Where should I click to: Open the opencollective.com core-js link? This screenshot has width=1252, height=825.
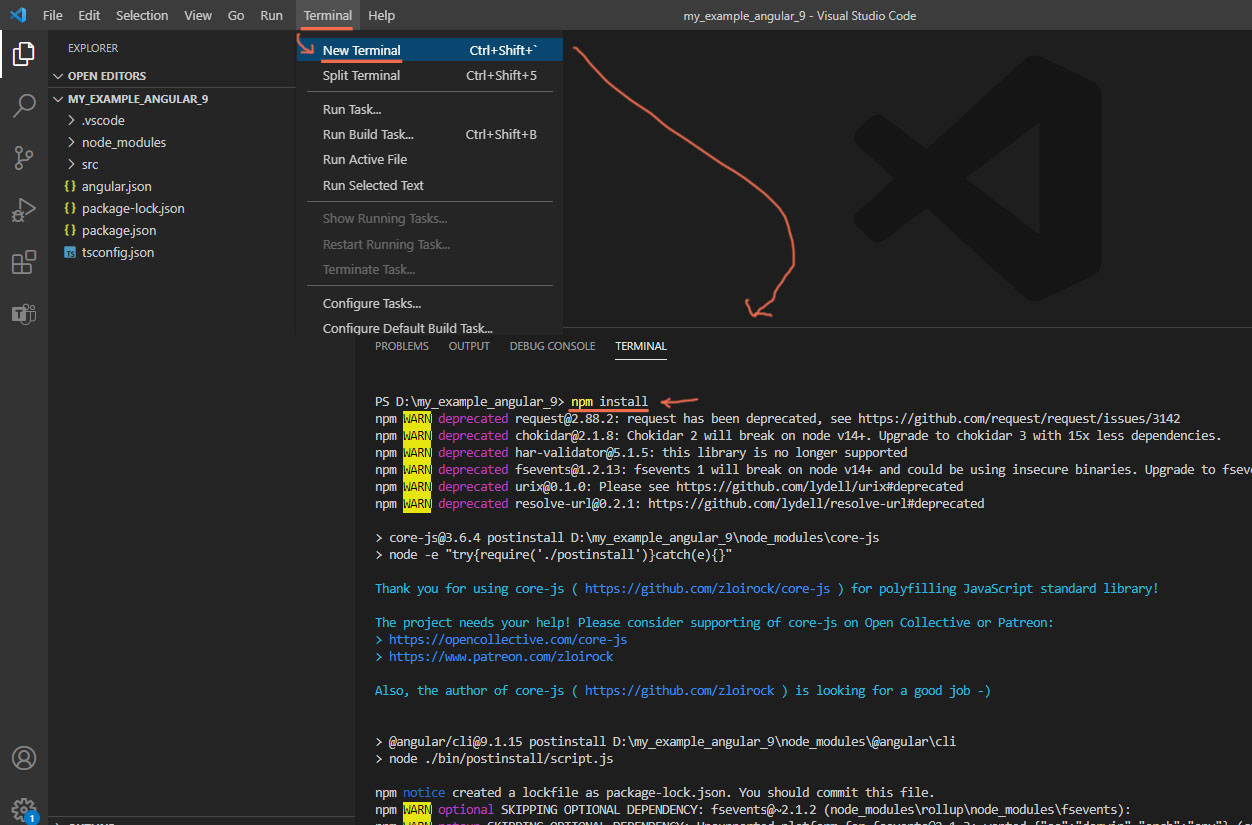(x=508, y=639)
